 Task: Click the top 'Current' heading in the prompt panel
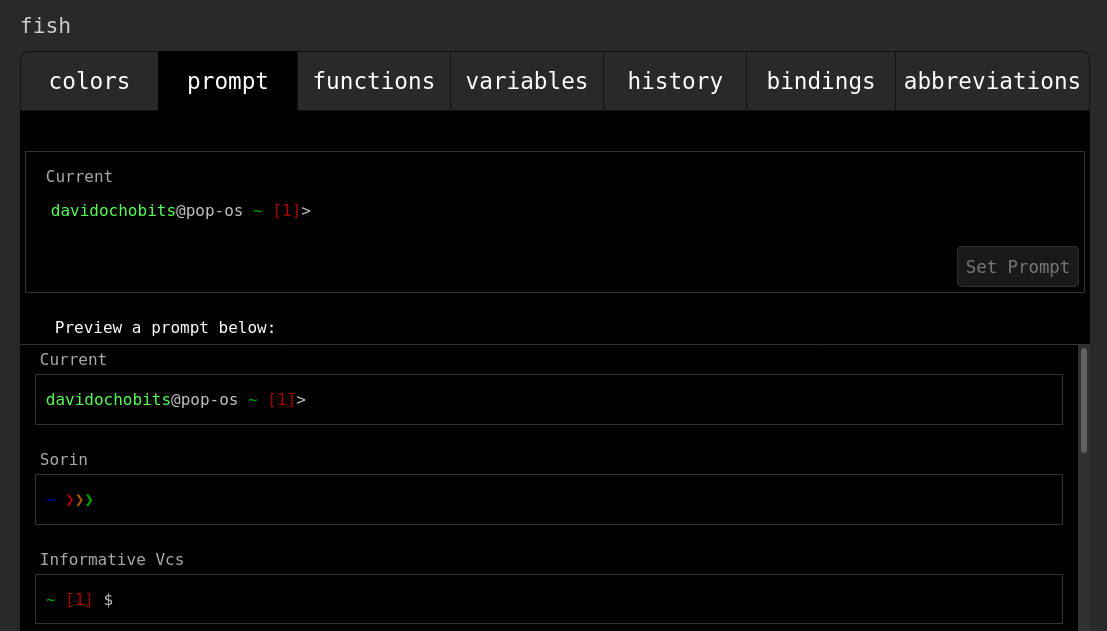(79, 176)
